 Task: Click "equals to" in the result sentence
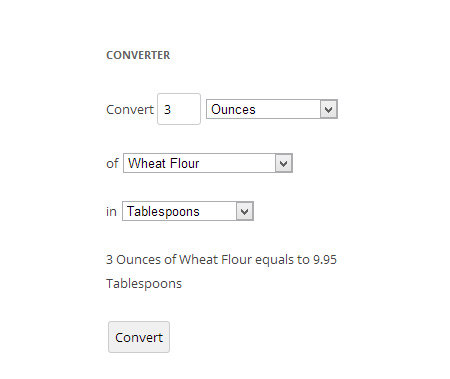pyautogui.click(x=282, y=260)
